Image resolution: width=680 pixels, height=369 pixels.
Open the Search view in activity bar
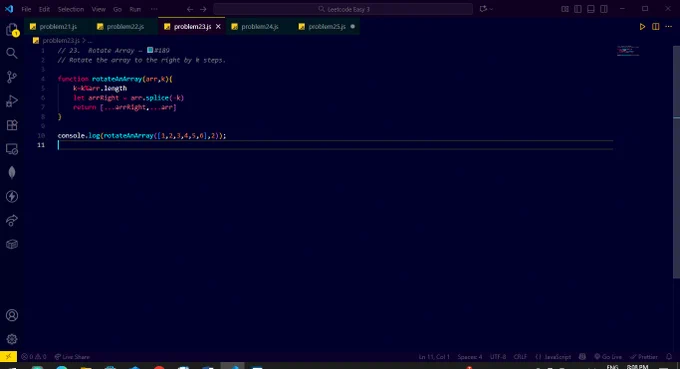pos(12,53)
